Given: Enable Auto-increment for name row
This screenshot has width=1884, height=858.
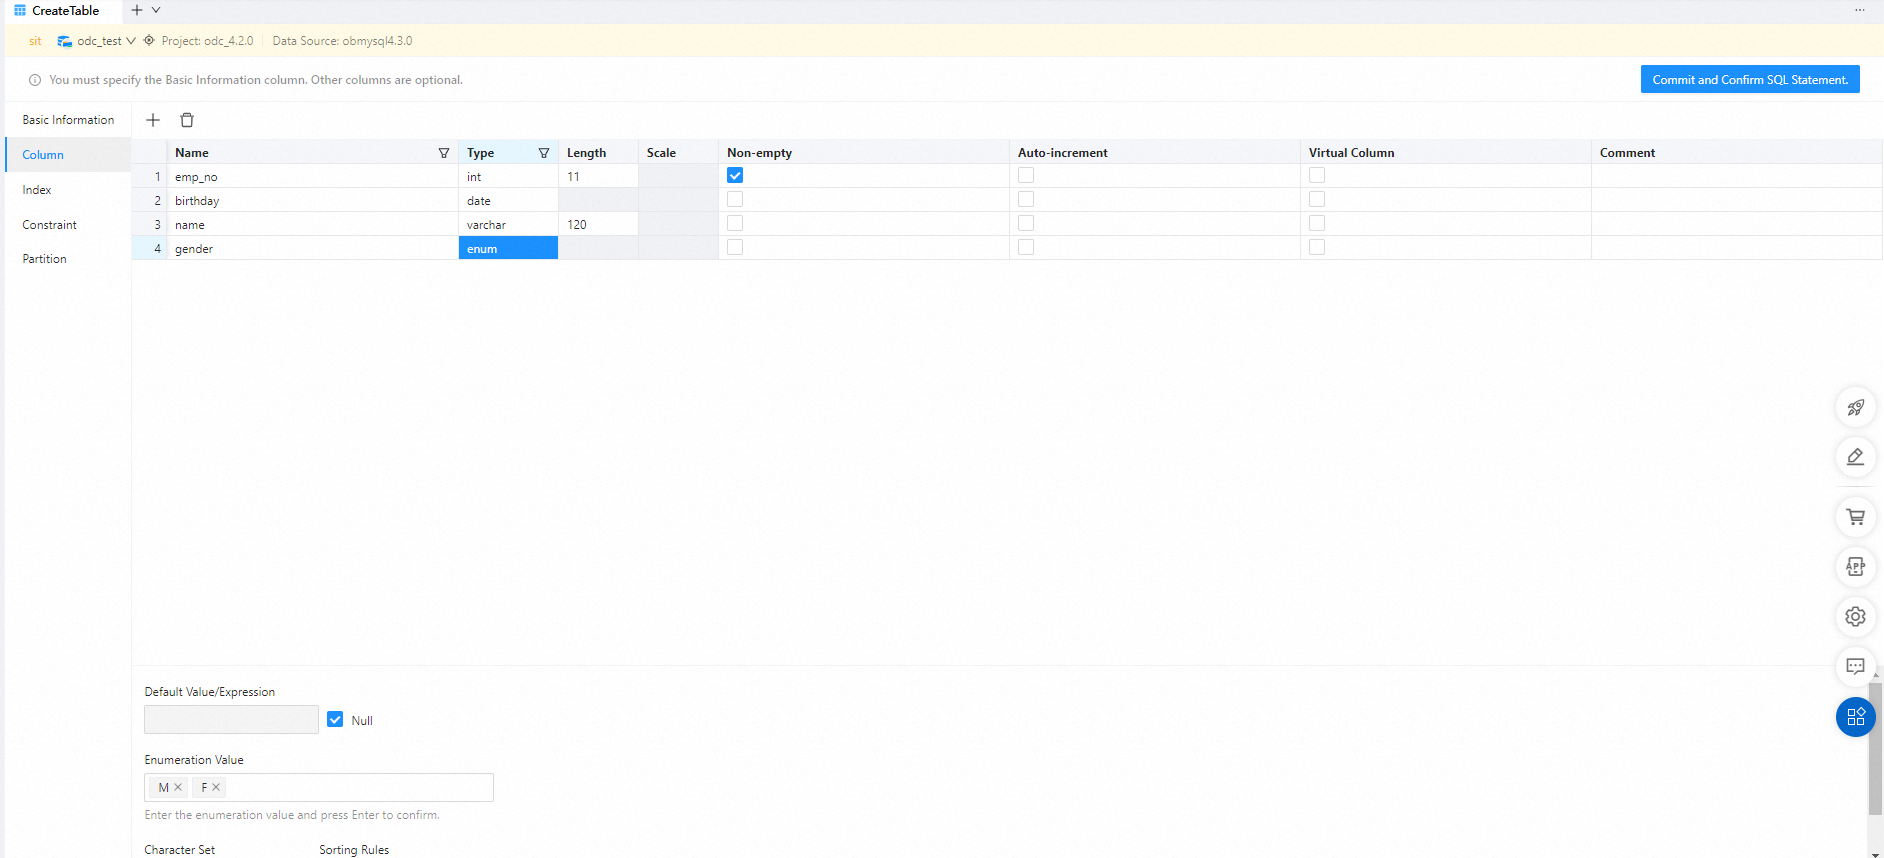Looking at the screenshot, I should tap(1026, 224).
